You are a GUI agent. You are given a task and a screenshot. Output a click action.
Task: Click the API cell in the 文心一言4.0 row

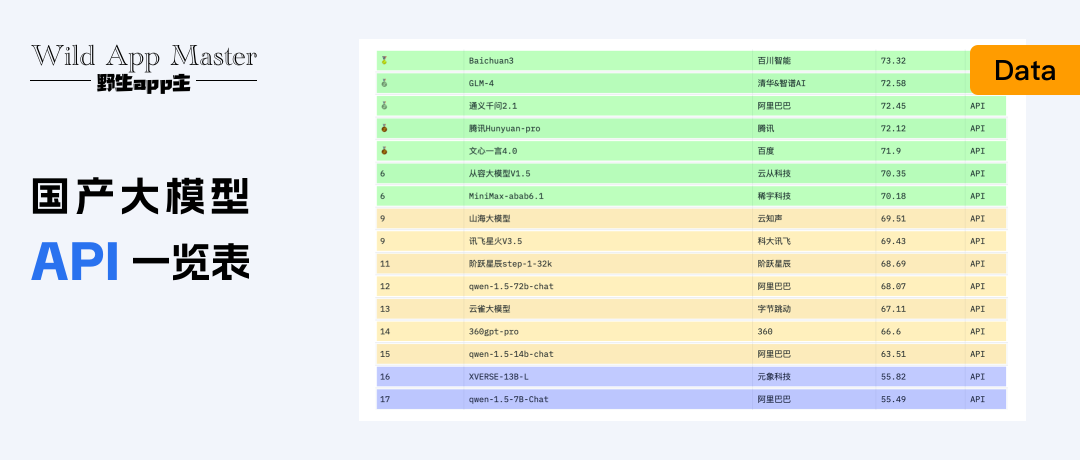tap(977, 151)
